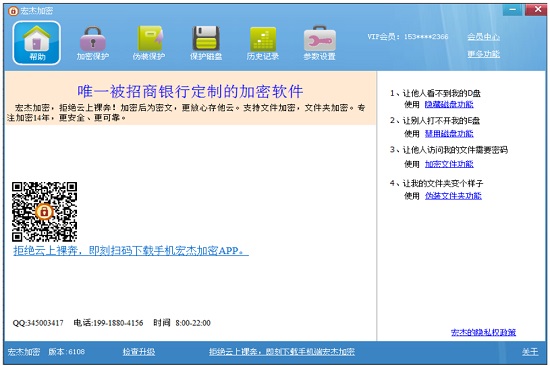Click text 让我的文件夹变个样子

coord(443,183)
